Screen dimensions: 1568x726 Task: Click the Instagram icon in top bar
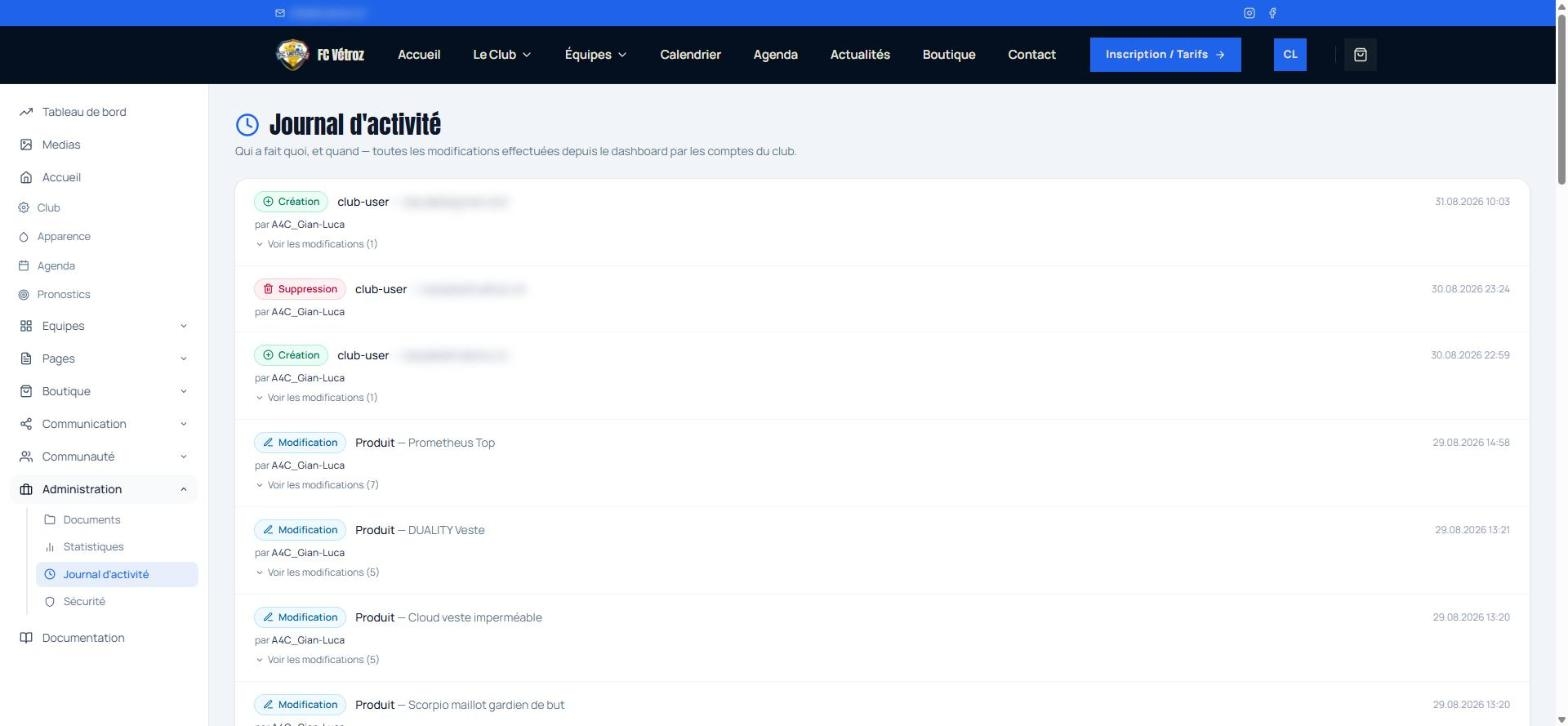(1249, 13)
